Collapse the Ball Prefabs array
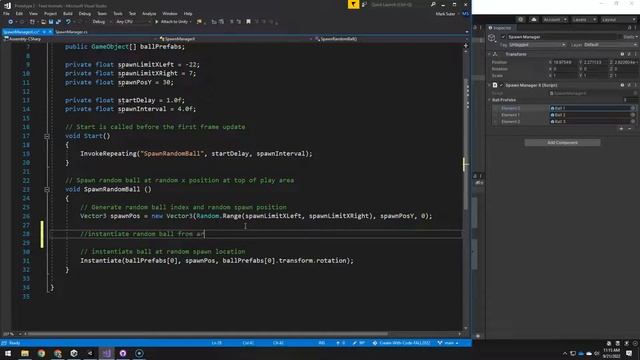 coord(489,100)
